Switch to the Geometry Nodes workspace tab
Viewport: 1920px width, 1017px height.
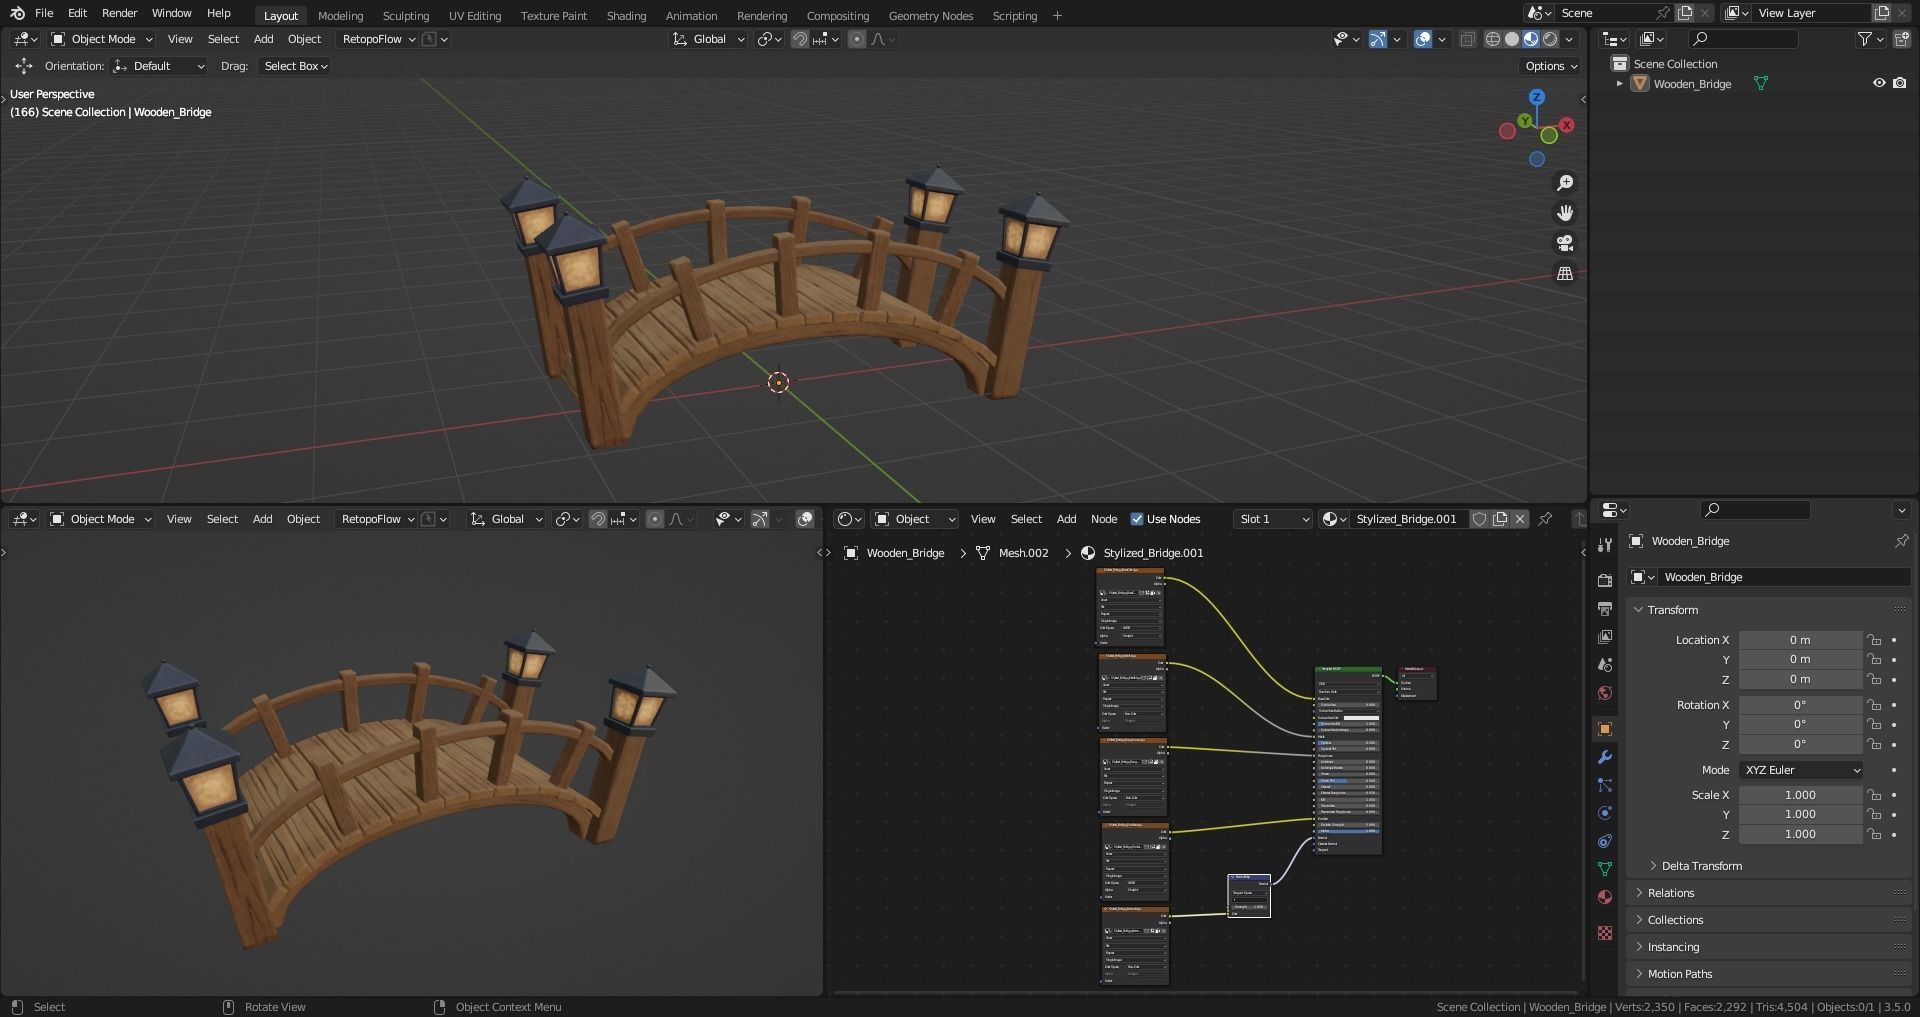coord(930,16)
